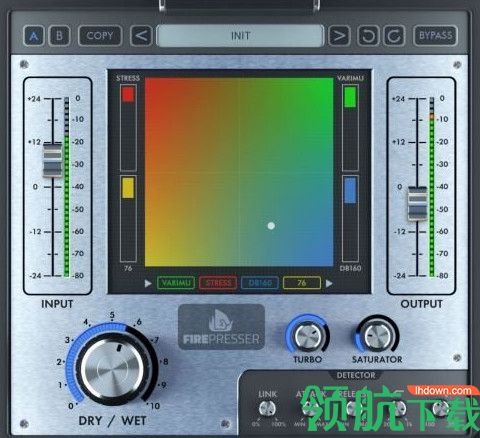This screenshot has height=438, width=480.
Task: Click the OUTPUT label text
Action: 421,304
